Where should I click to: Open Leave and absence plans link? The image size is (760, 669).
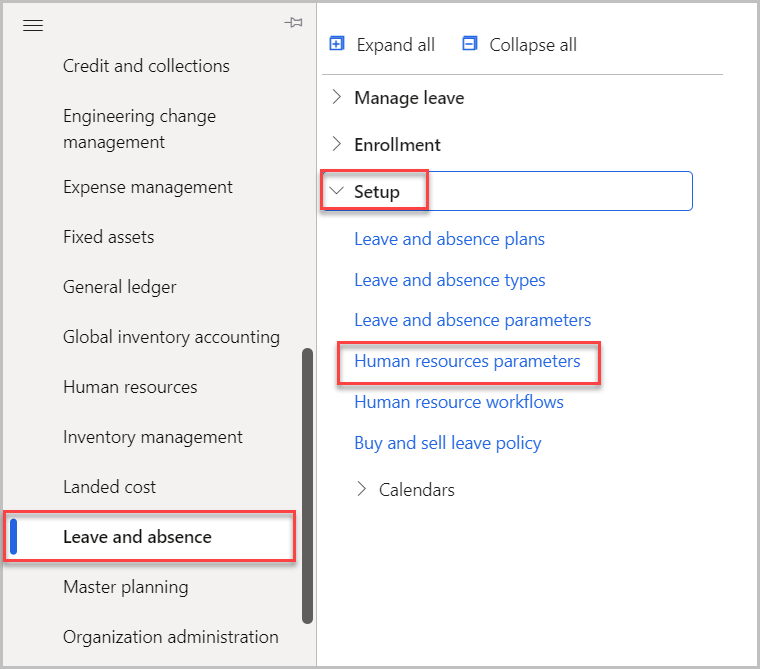(x=449, y=239)
